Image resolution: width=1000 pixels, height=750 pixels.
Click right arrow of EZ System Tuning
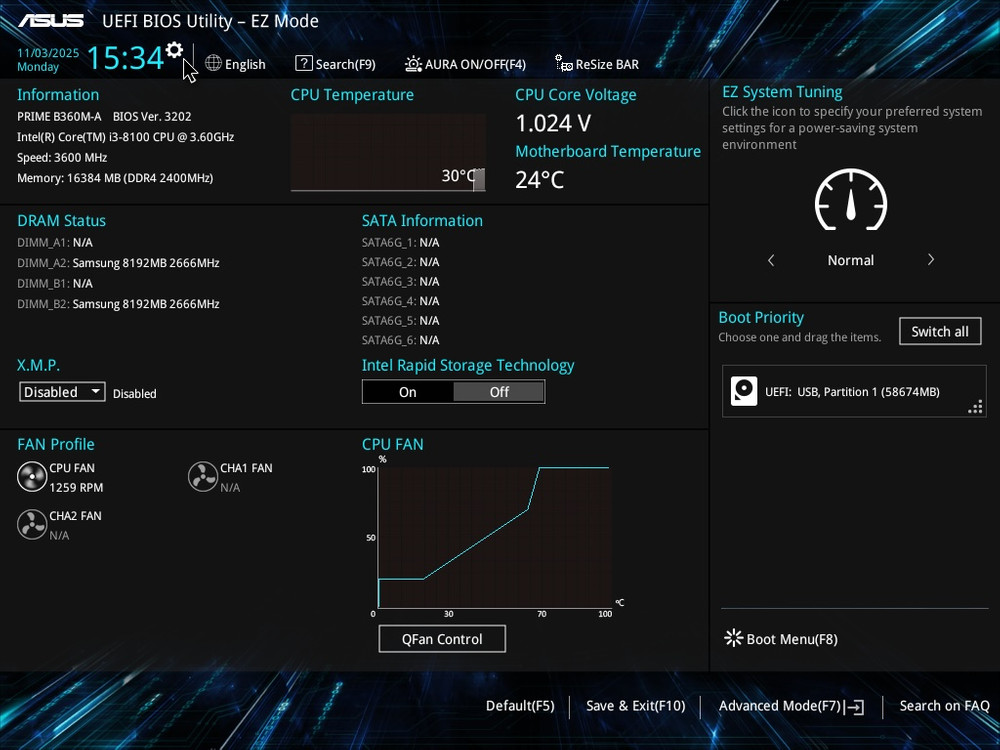[x=931, y=260]
